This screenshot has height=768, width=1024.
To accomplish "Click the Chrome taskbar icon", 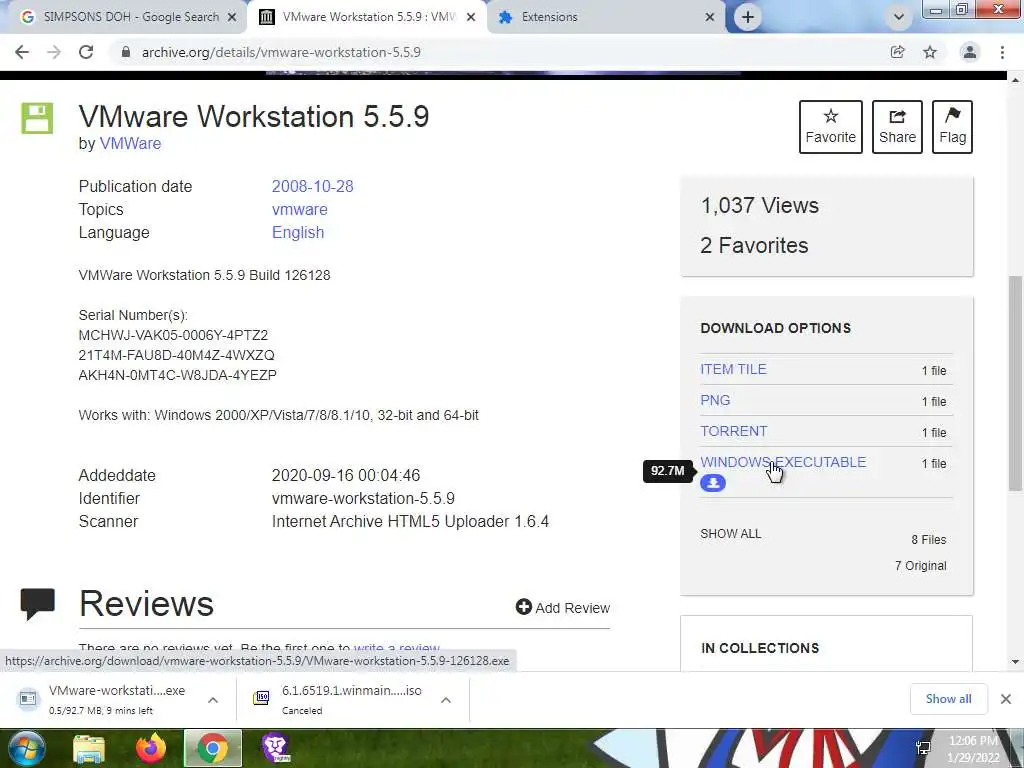I will click(x=213, y=748).
